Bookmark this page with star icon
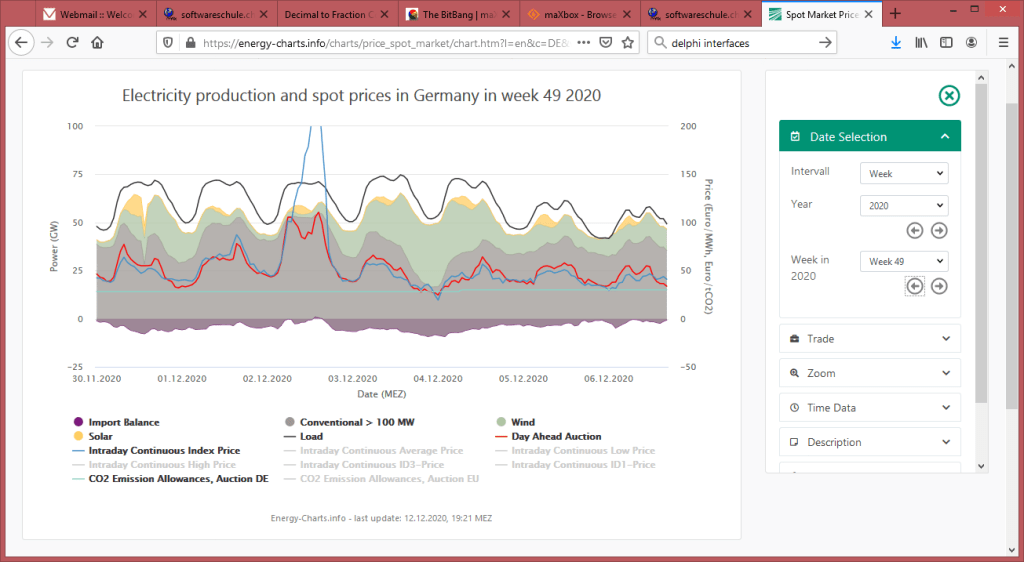The image size is (1024, 562). coord(627,43)
